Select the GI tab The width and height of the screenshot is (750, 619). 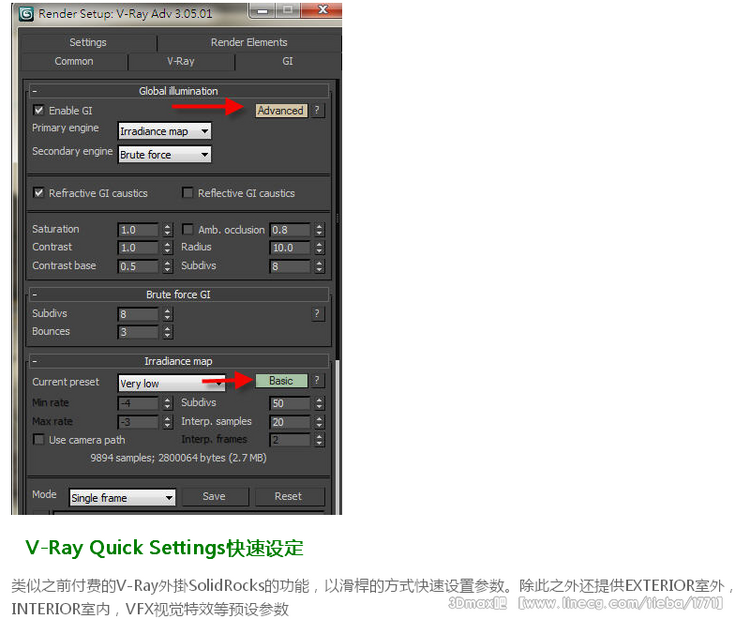[287, 61]
